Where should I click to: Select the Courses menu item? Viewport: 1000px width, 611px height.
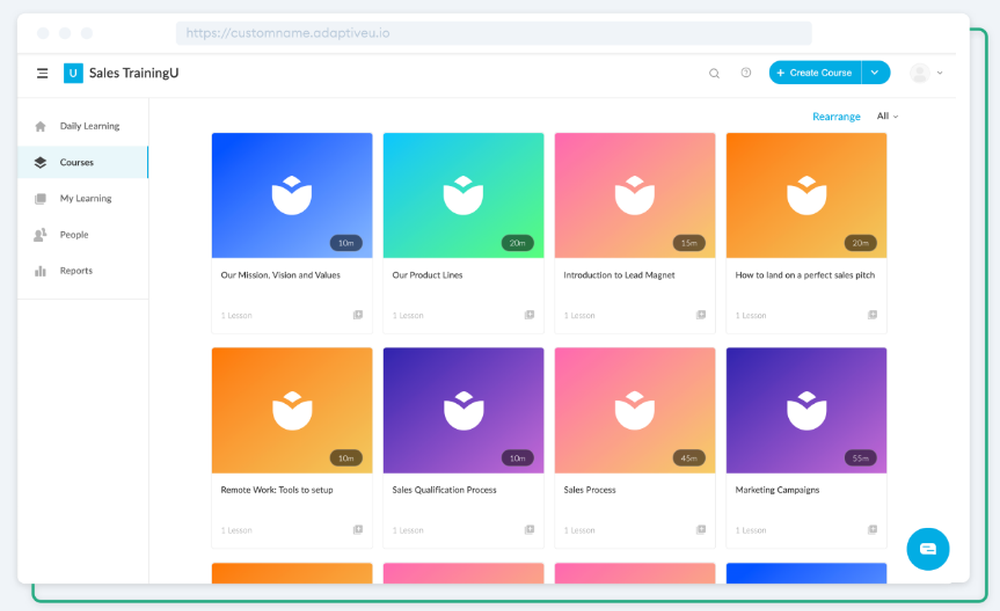point(83,163)
